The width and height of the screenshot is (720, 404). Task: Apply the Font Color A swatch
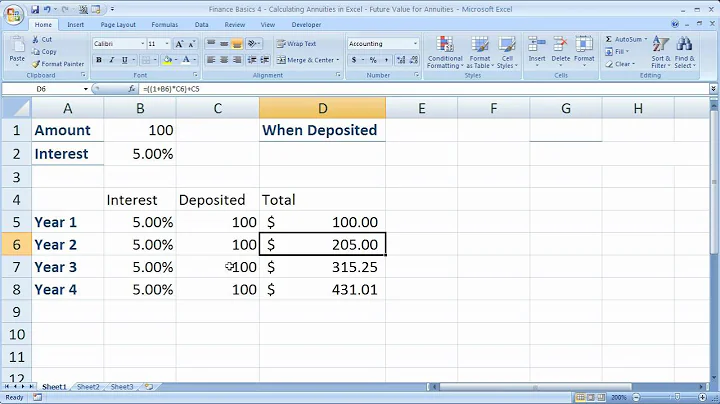pyautogui.click(x=186, y=60)
